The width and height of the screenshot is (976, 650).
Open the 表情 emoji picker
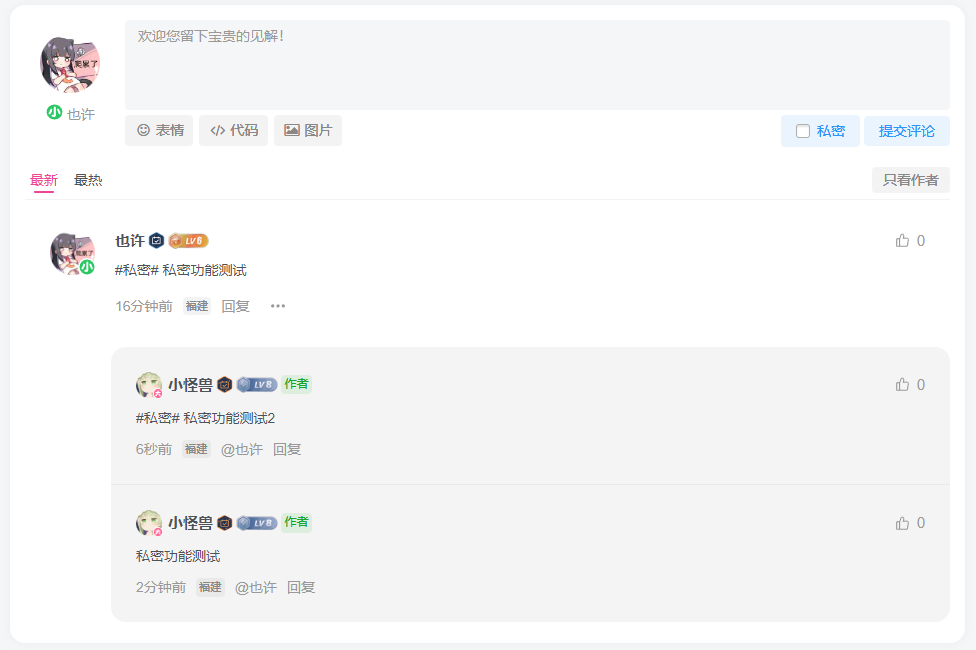coord(159,130)
